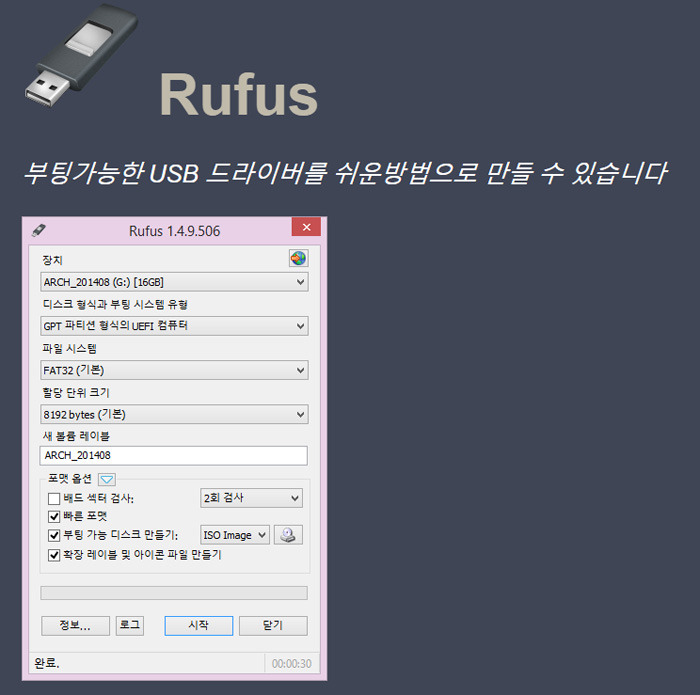The width and height of the screenshot is (700, 695).
Task: Click the Rufus 1.4.9.506 title text
Action: [x=175, y=231]
